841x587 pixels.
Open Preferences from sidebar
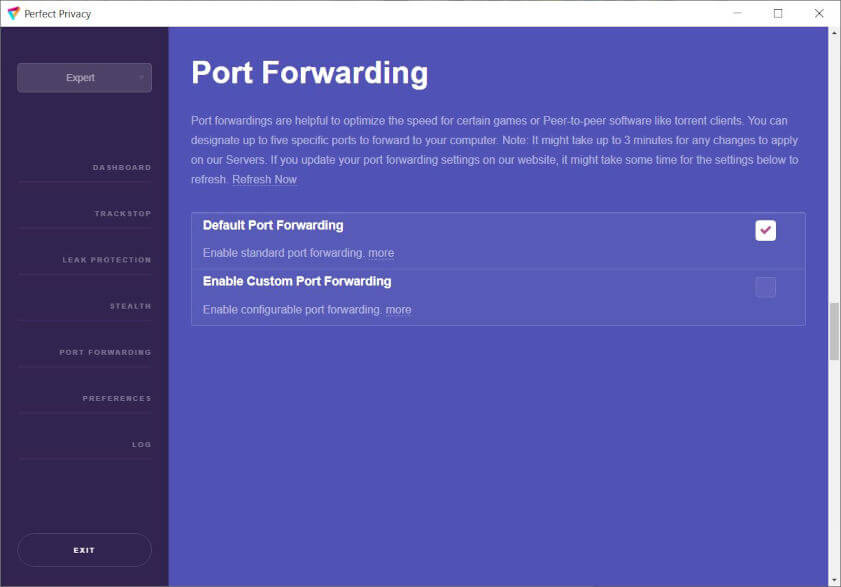pyautogui.click(x=116, y=398)
